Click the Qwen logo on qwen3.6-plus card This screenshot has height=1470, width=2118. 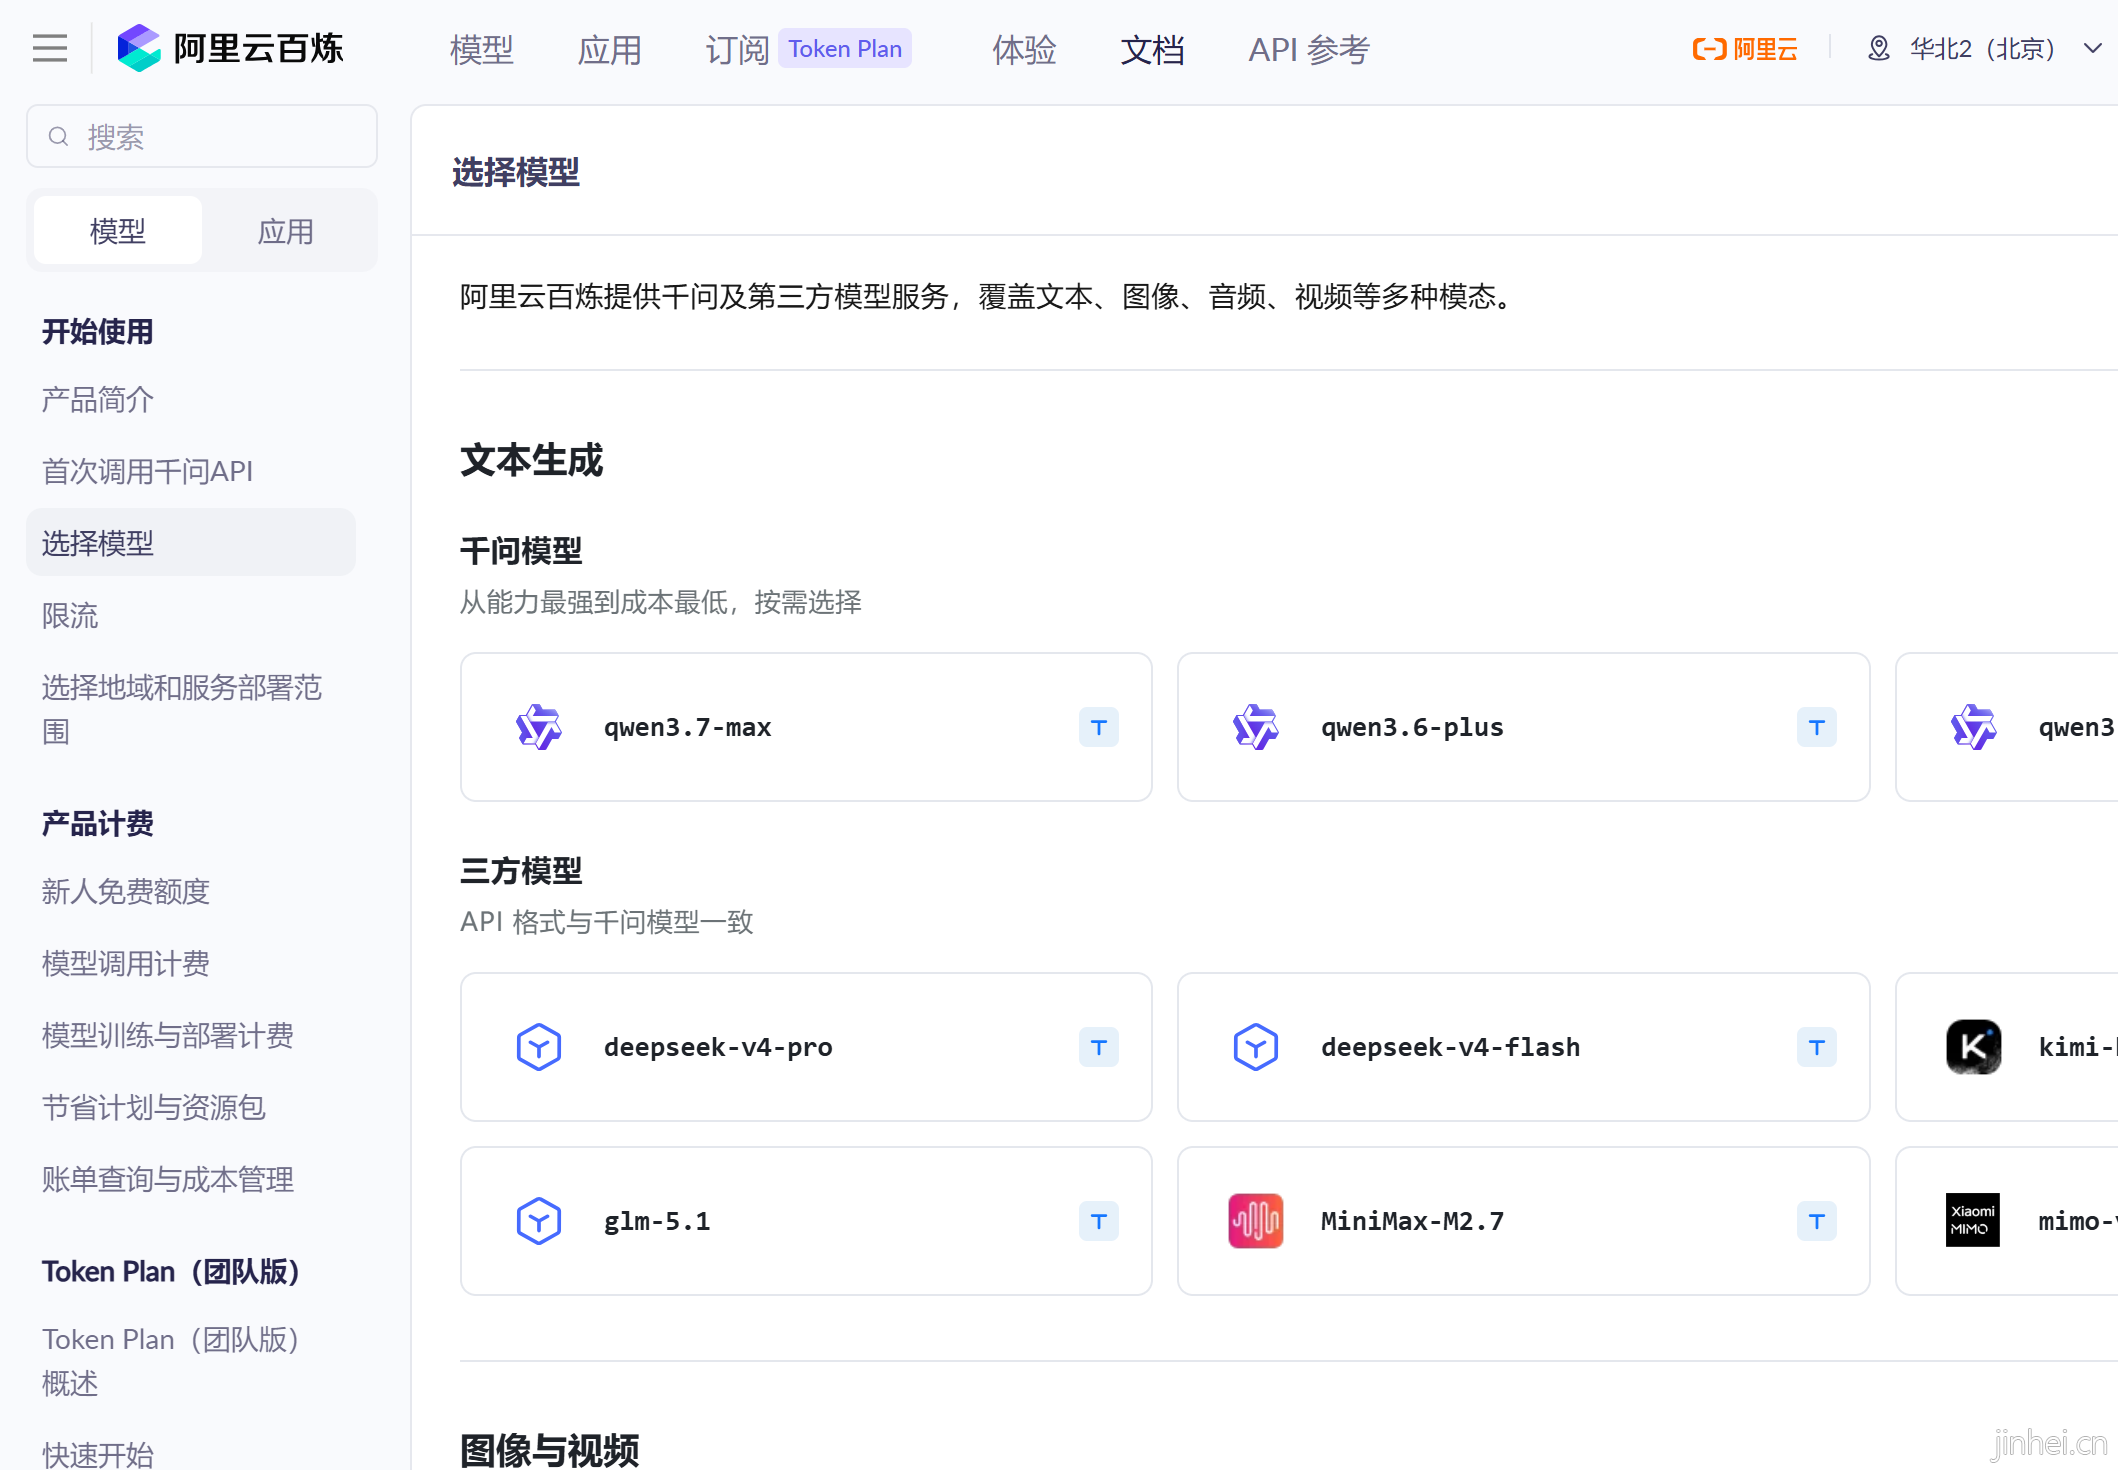pos(1256,727)
